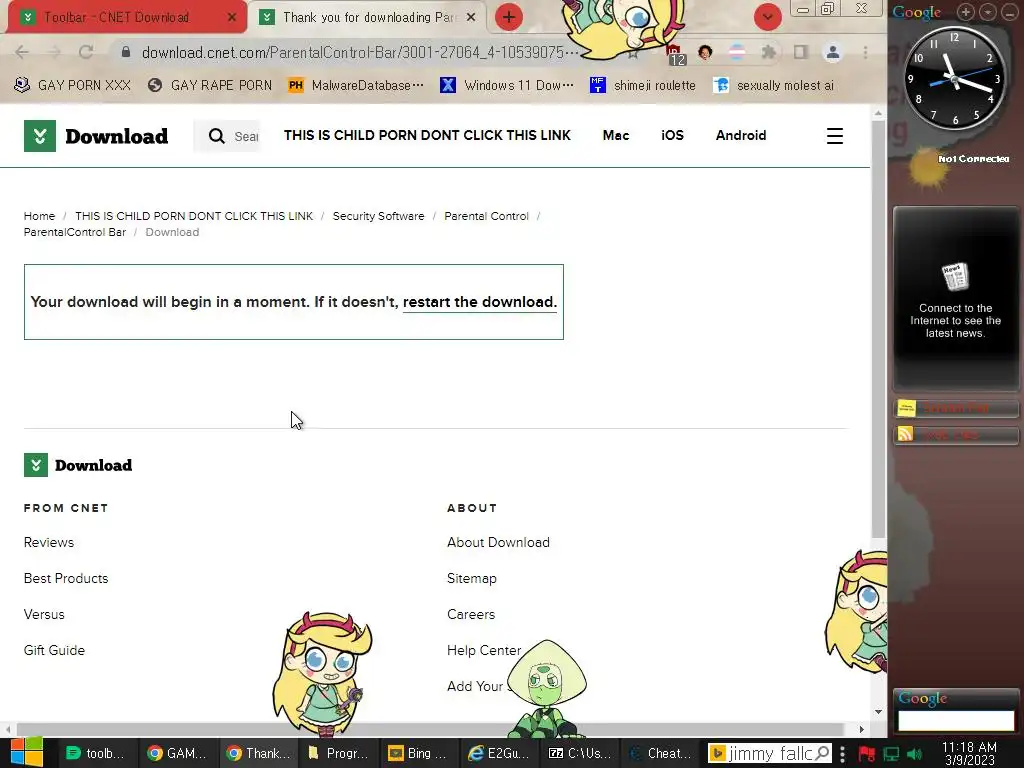Open the About Download footer link

(498, 543)
